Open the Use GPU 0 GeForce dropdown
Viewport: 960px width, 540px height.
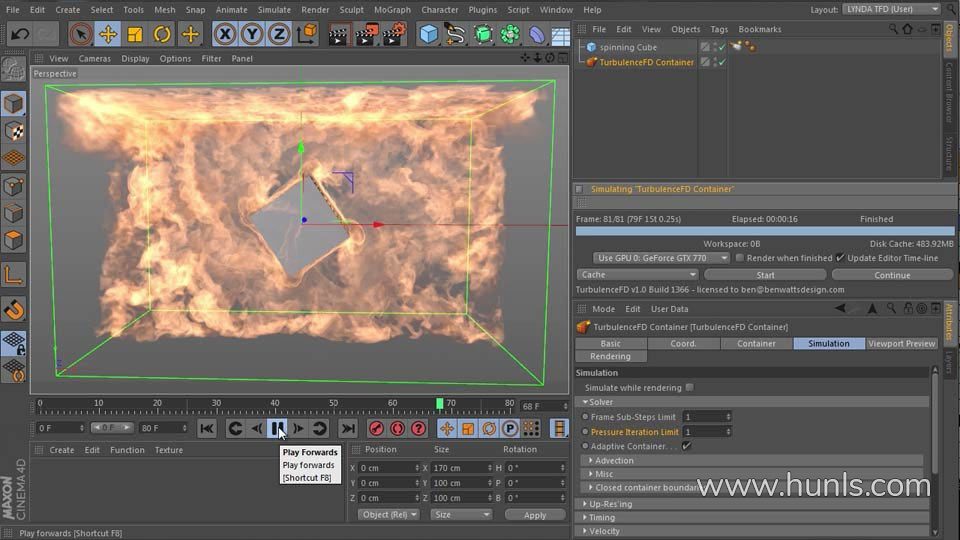tap(661, 258)
